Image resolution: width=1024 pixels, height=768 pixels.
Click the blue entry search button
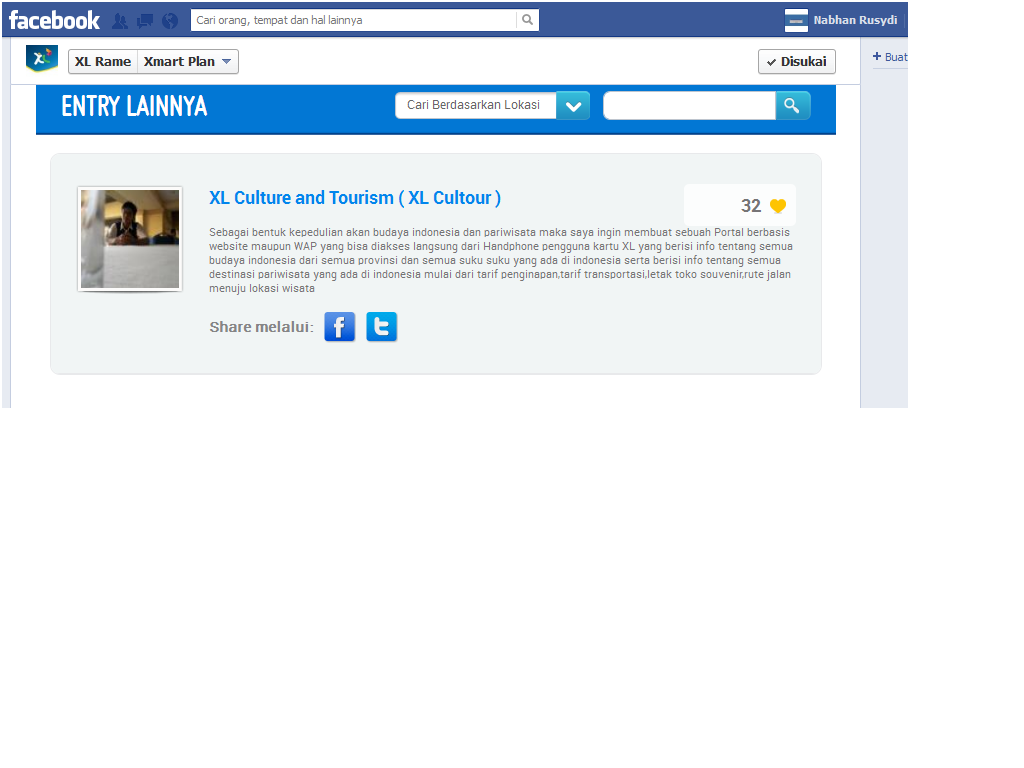pos(792,106)
